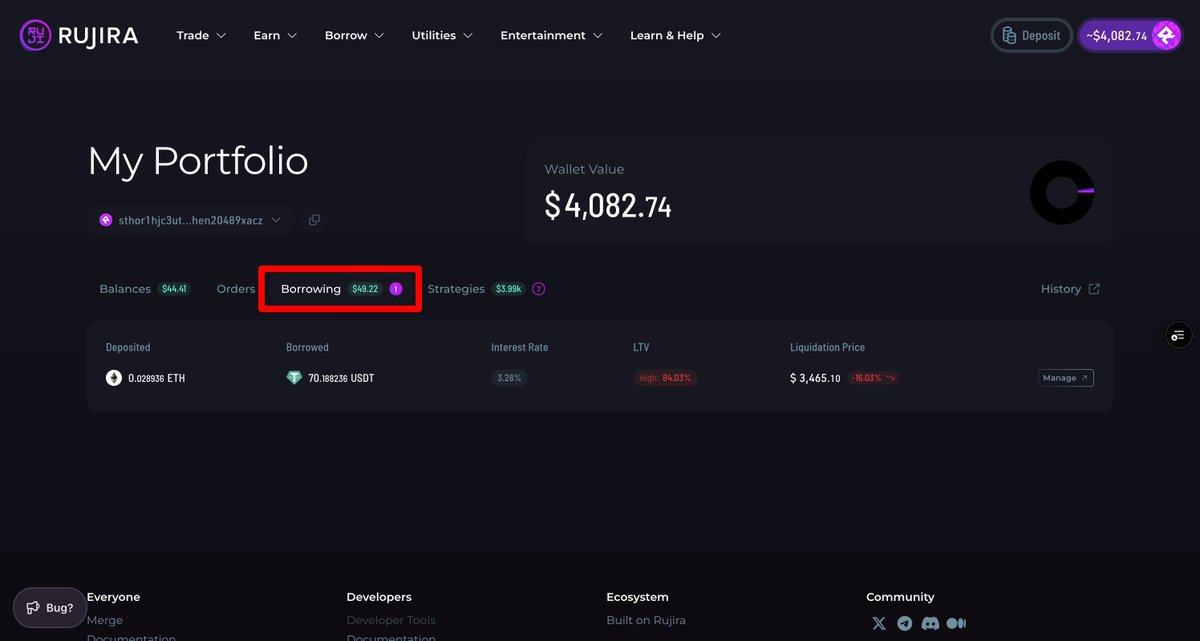Click the Bug? report button
This screenshot has width=1200, height=641.
[50, 607]
